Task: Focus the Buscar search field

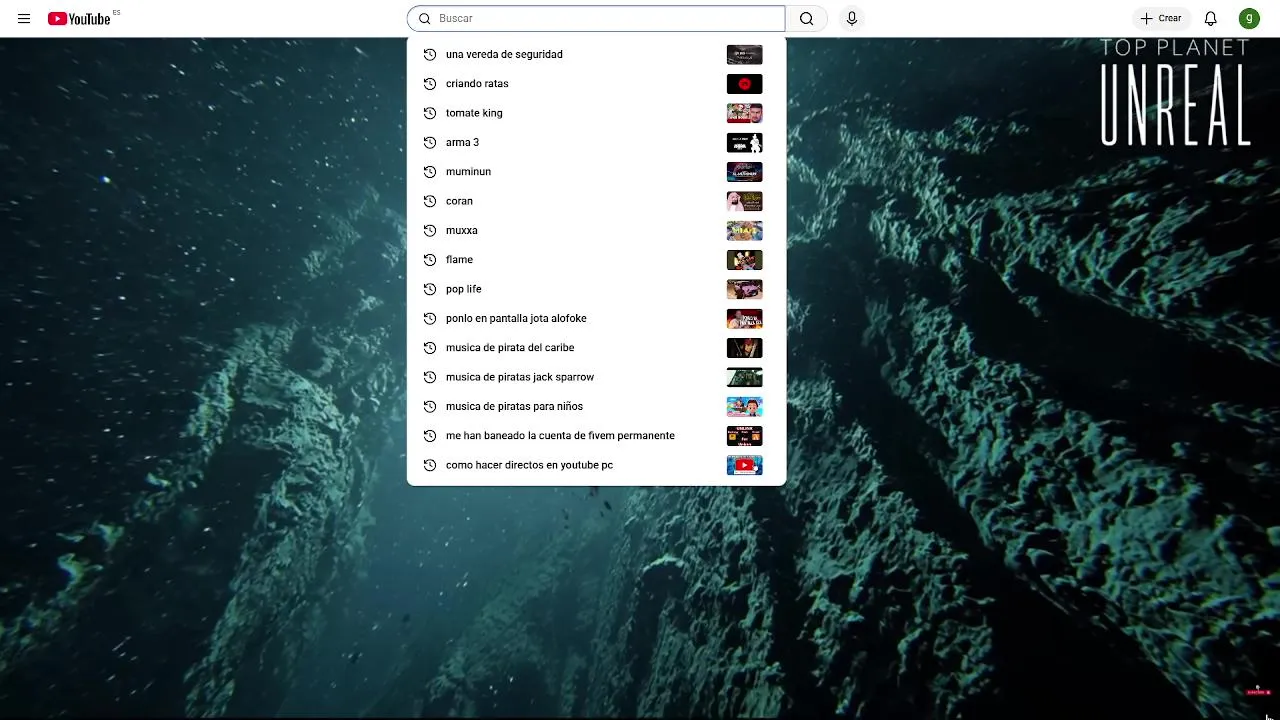Action: [596, 18]
